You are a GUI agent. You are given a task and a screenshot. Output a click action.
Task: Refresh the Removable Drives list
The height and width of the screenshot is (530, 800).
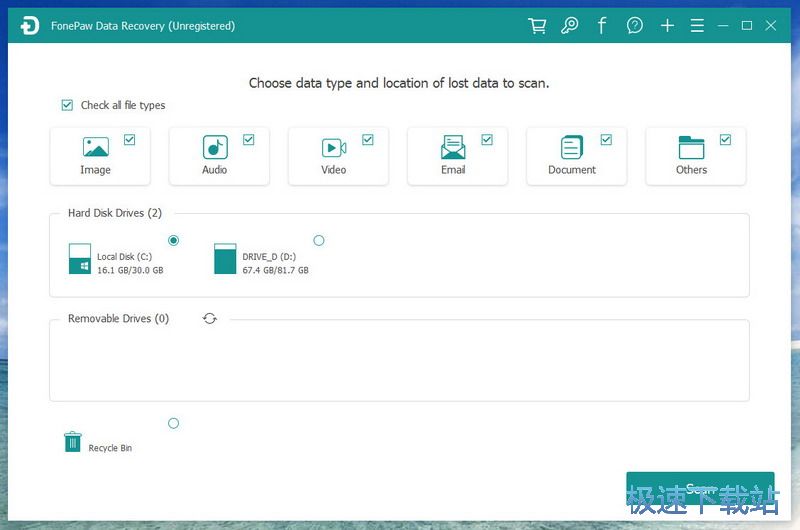coord(209,318)
